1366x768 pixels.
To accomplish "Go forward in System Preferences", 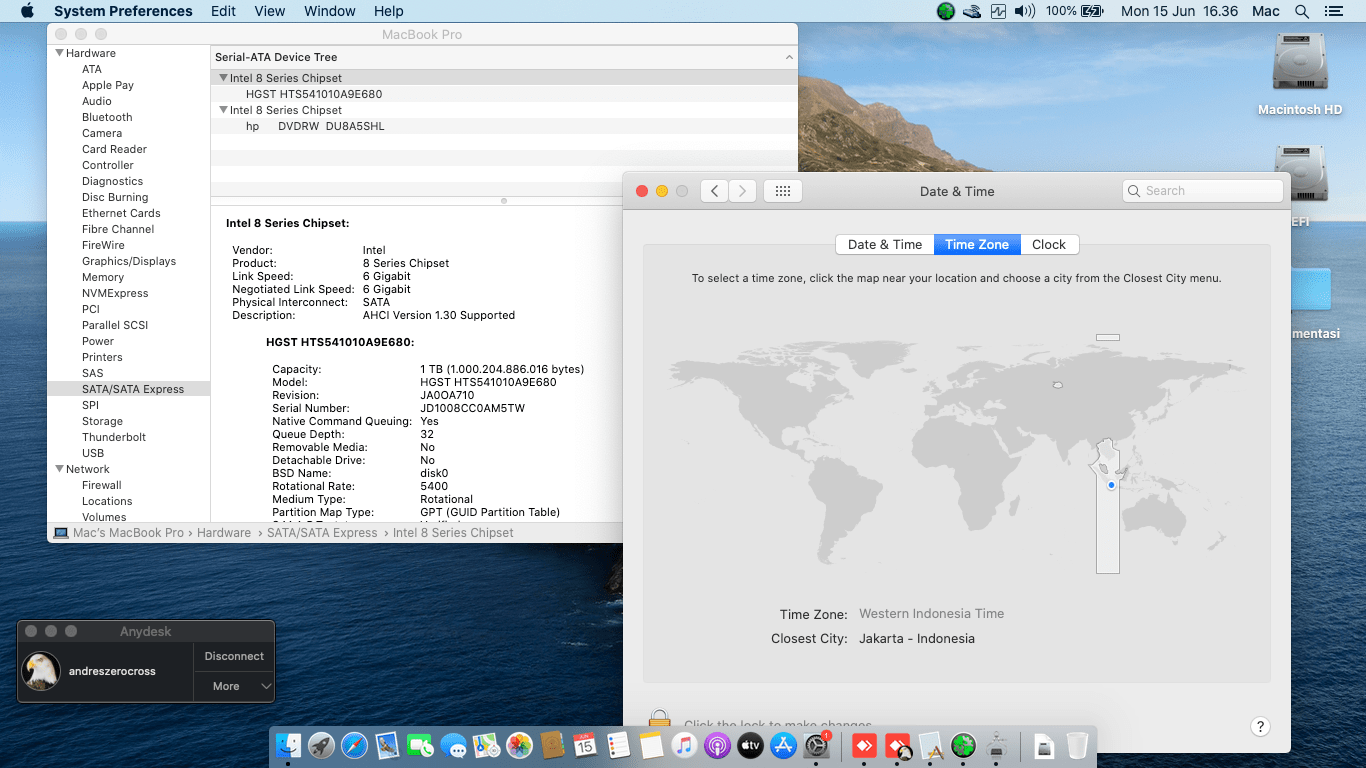I will coord(742,191).
